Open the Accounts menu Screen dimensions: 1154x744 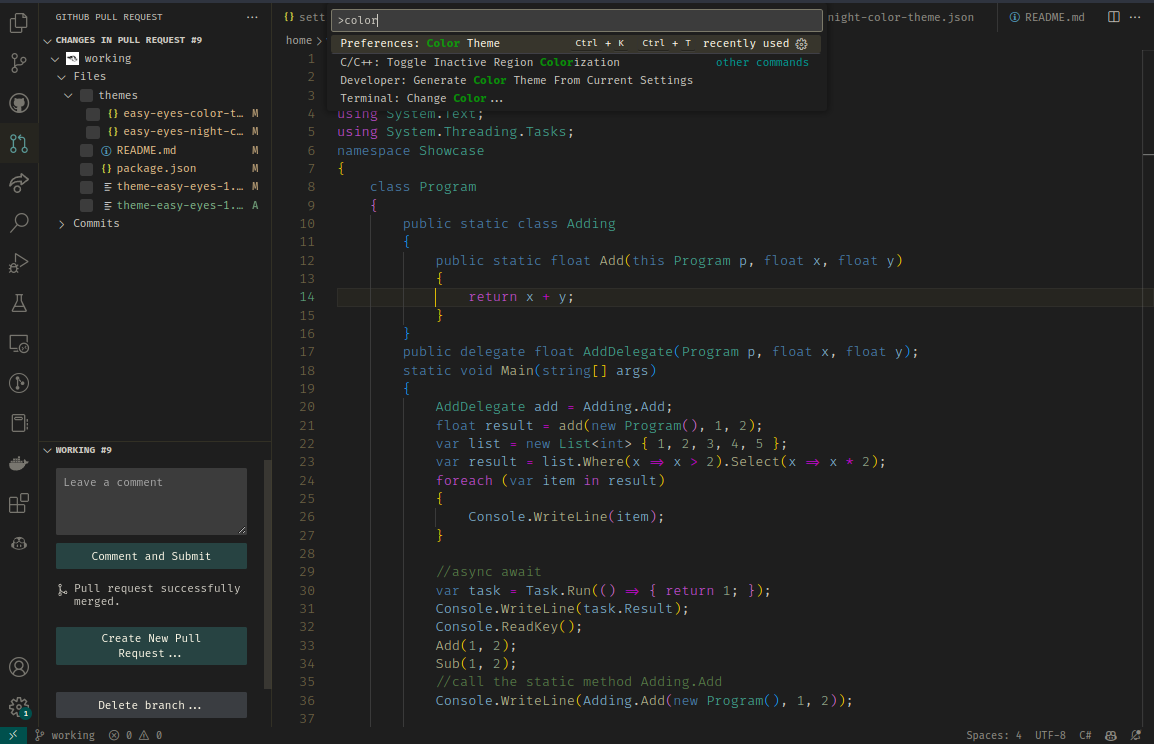pos(19,667)
